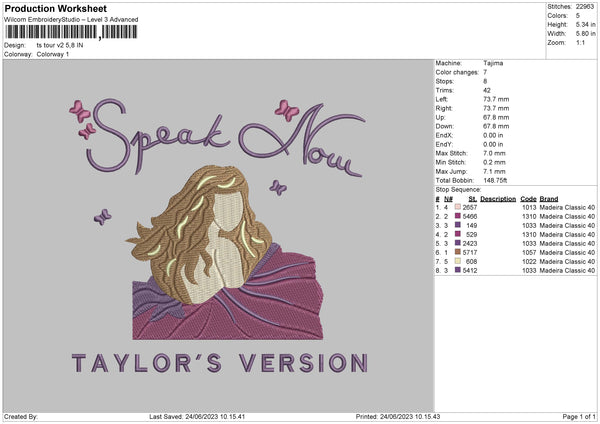The image size is (600, 424).
Task: Click the design name 'ts tour v2 5,8 IN'
Action: pos(60,45)
